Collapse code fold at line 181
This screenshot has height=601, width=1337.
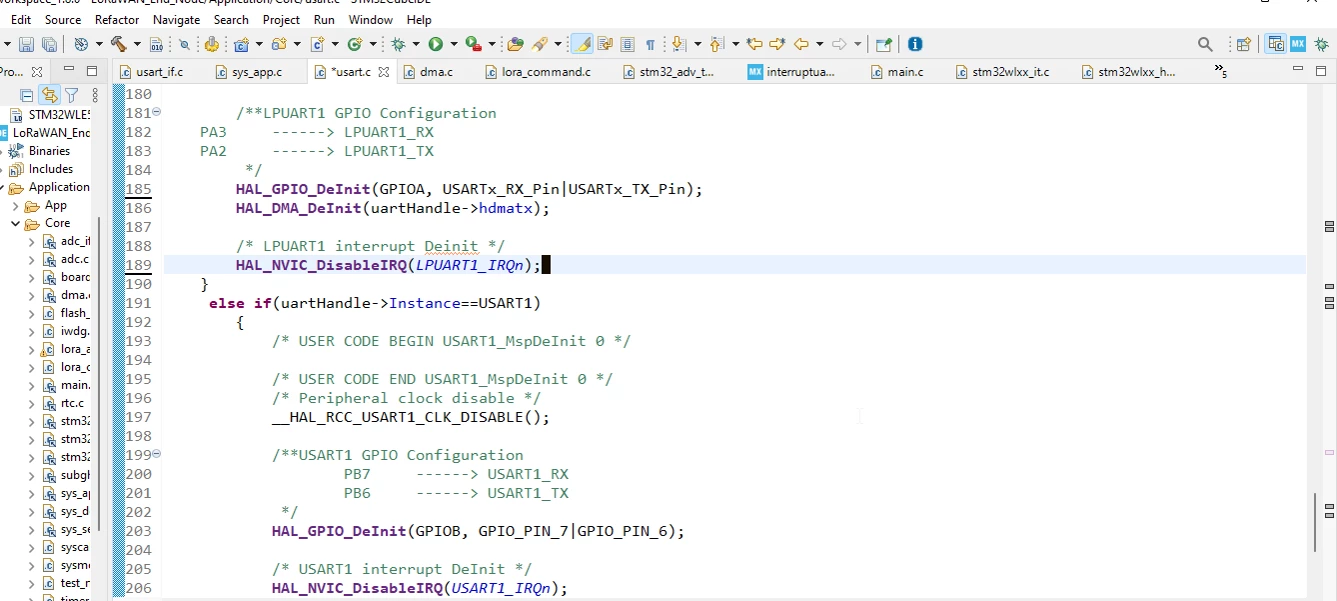157,113
